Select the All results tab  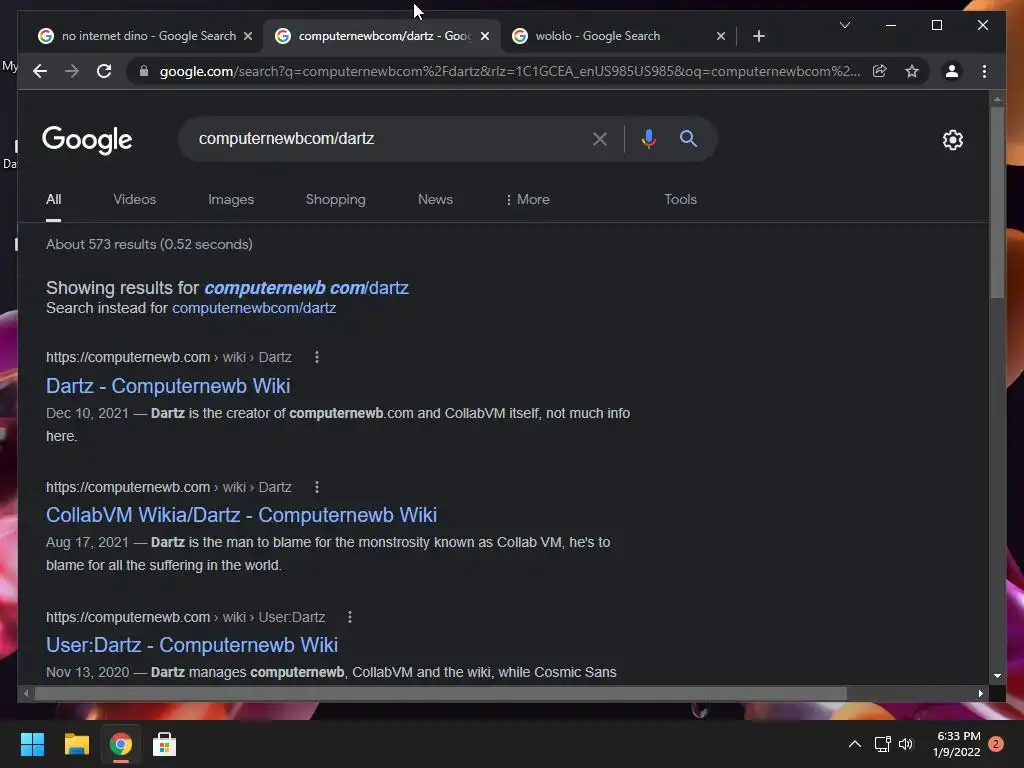click(54, 199)
